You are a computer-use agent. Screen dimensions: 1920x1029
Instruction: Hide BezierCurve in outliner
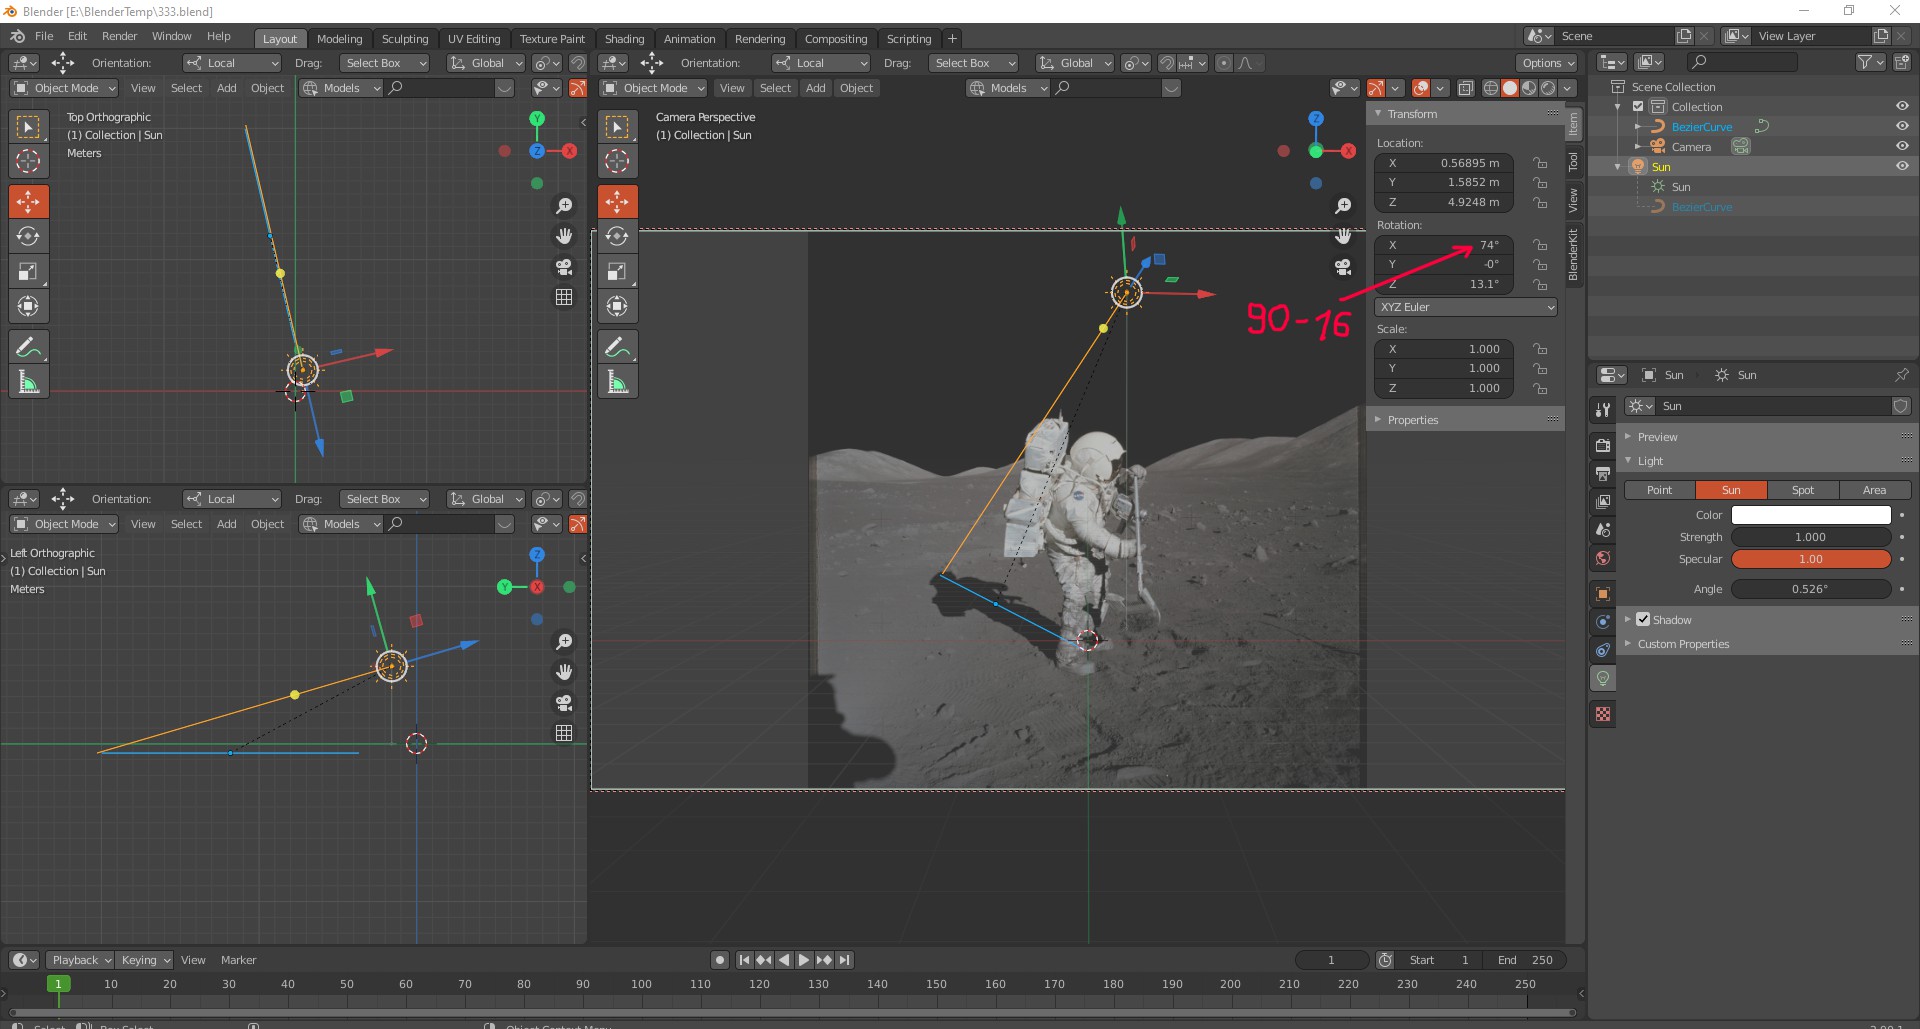click(1902, 126)
